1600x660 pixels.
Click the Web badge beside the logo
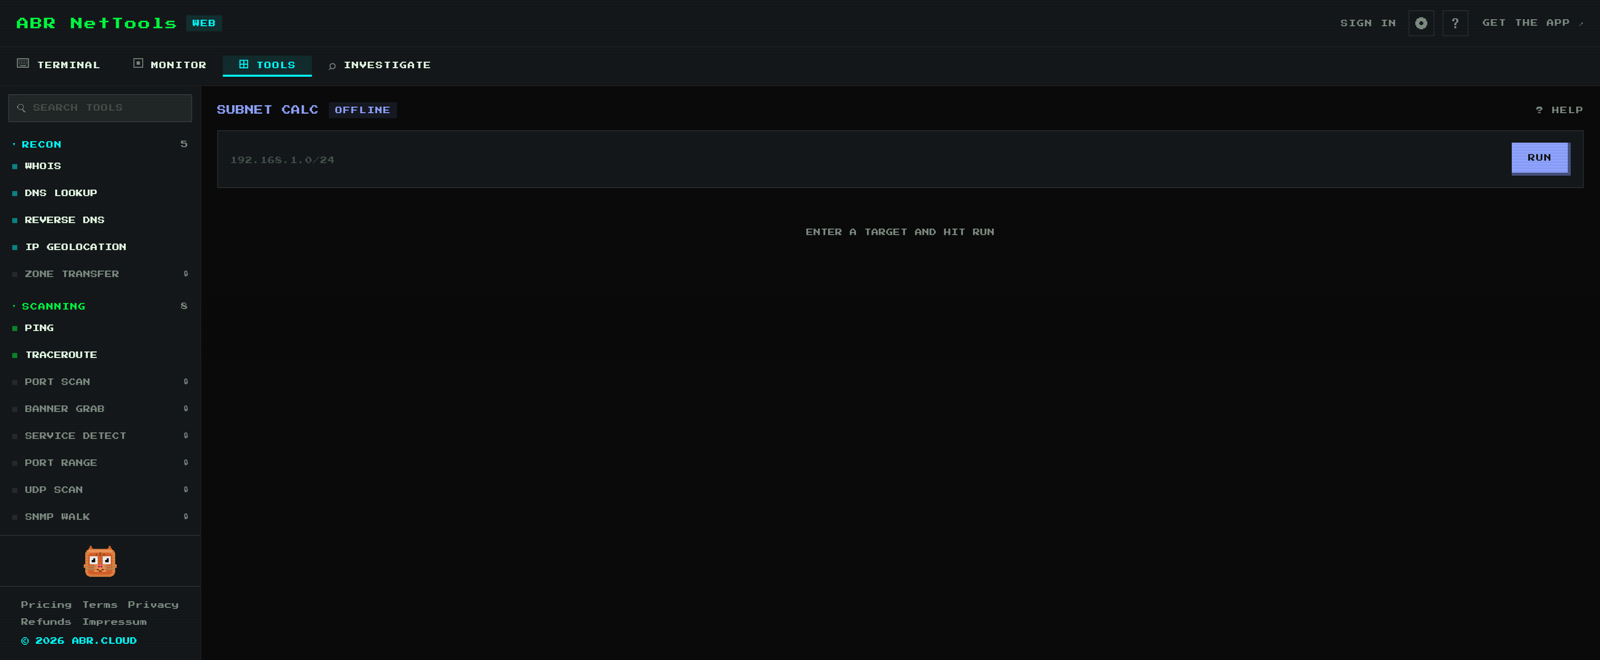(204, 23)
